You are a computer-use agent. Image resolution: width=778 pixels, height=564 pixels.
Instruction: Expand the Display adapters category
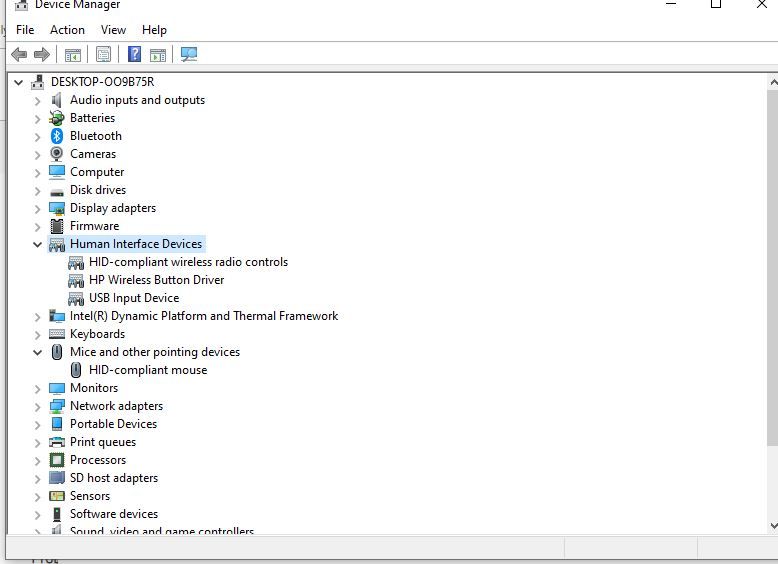pos(38,208)
